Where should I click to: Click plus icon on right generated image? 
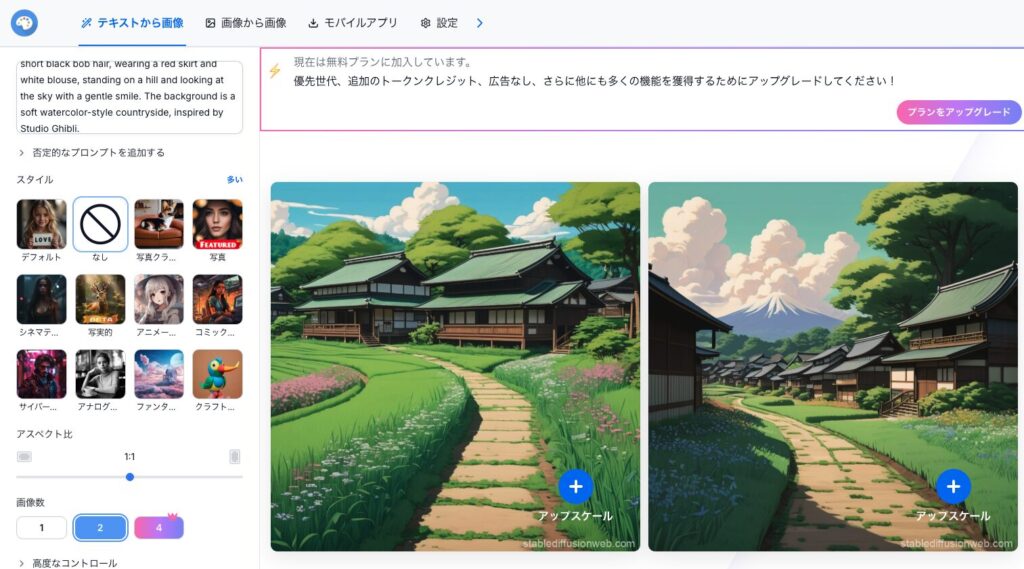953,487
